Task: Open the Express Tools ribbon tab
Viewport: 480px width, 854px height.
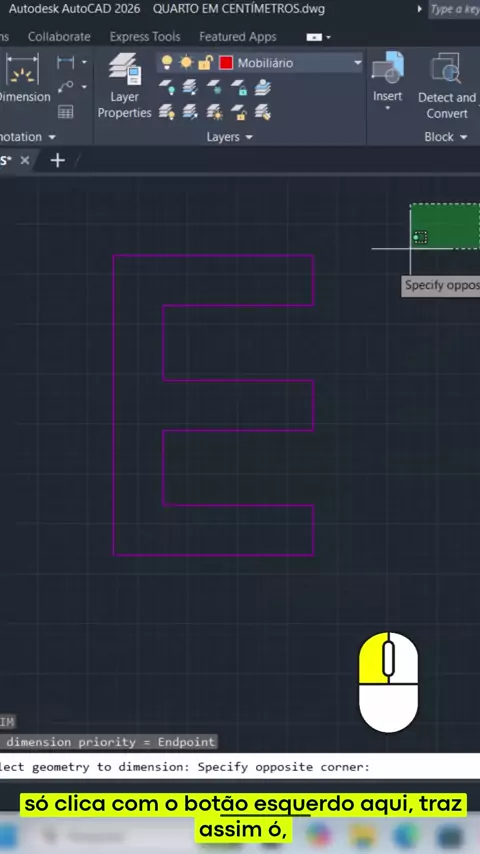Action: [x=145, y=36]
